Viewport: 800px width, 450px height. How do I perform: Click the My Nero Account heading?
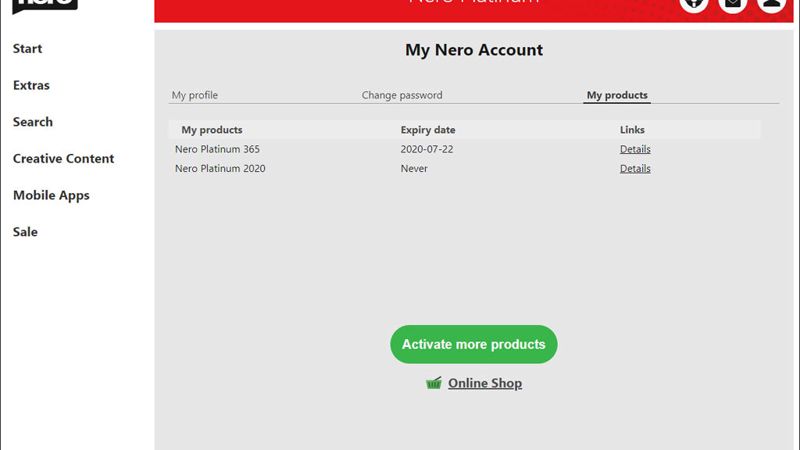[474, 50]
